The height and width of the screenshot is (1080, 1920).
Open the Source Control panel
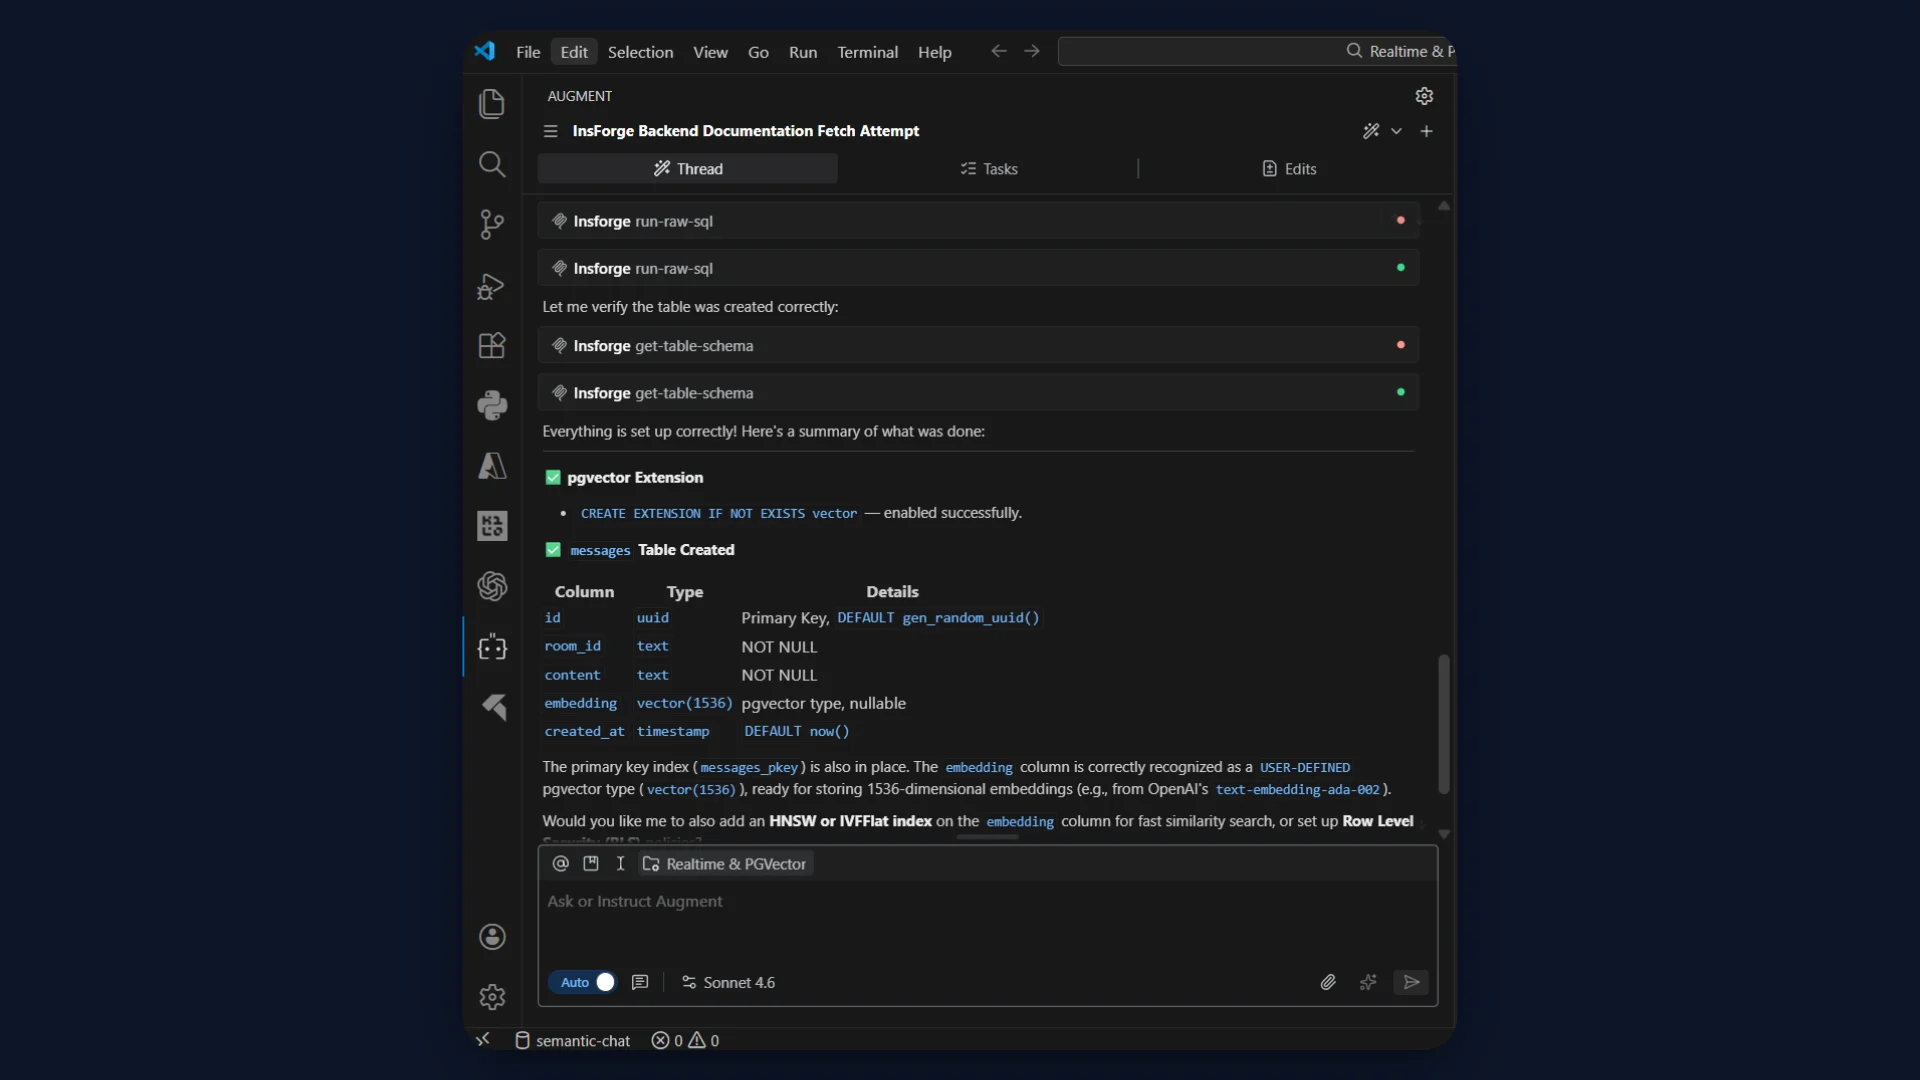pos(492,224)
